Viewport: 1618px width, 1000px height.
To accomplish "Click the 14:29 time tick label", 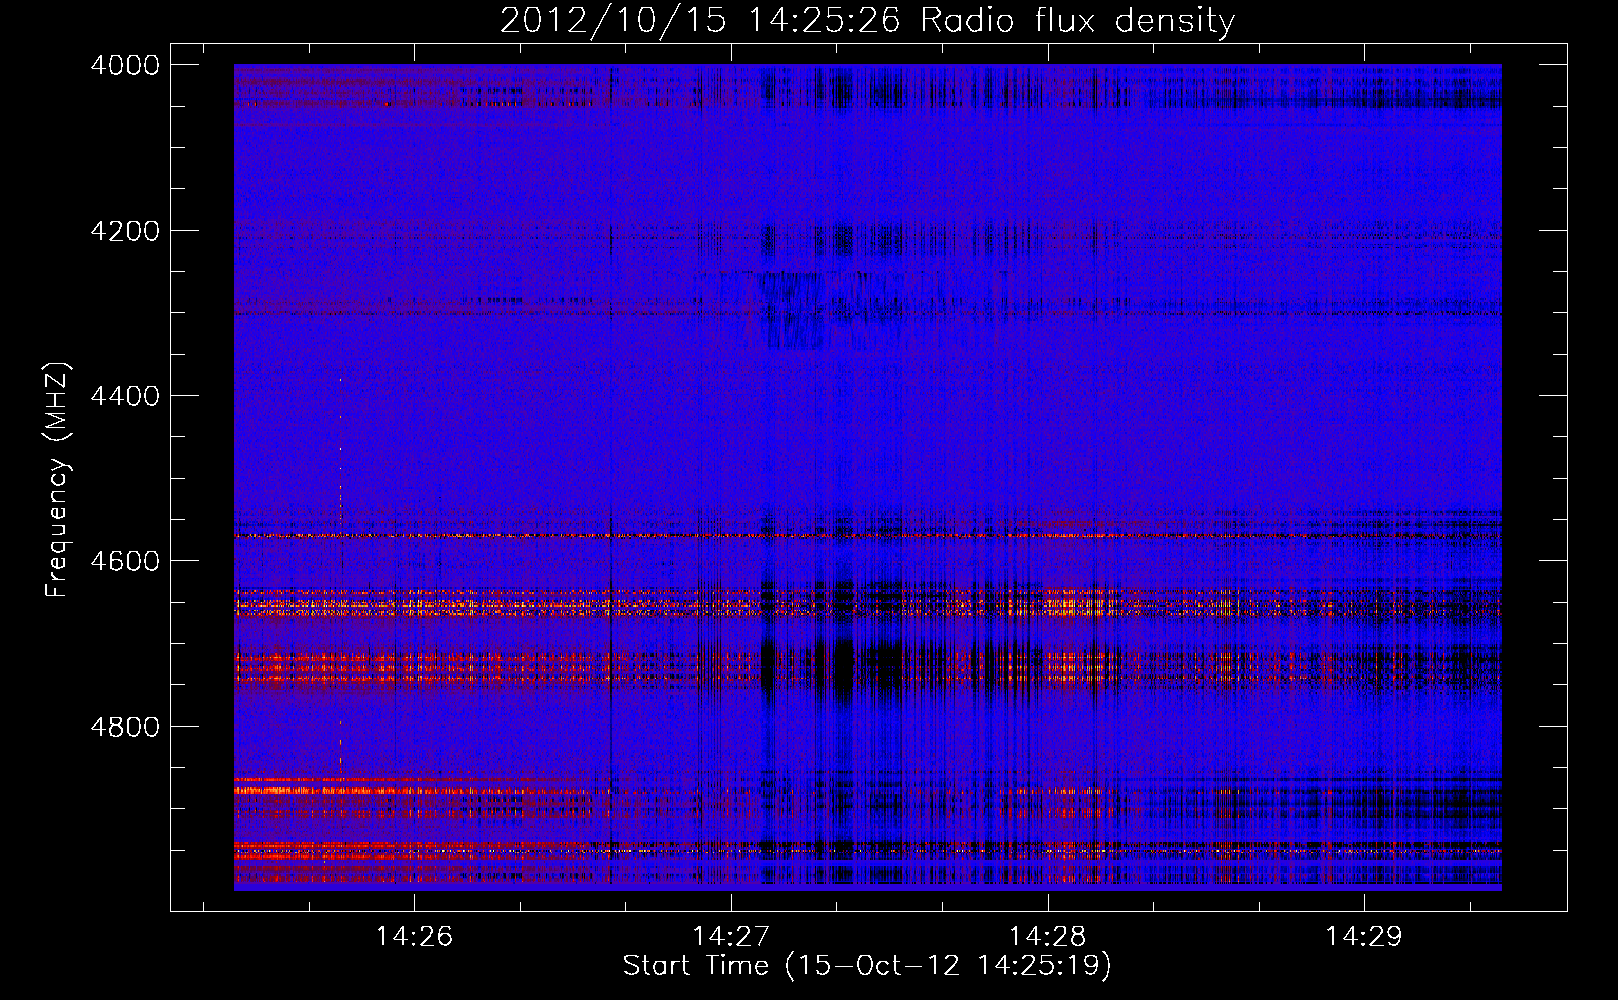I will (1364, 936).
